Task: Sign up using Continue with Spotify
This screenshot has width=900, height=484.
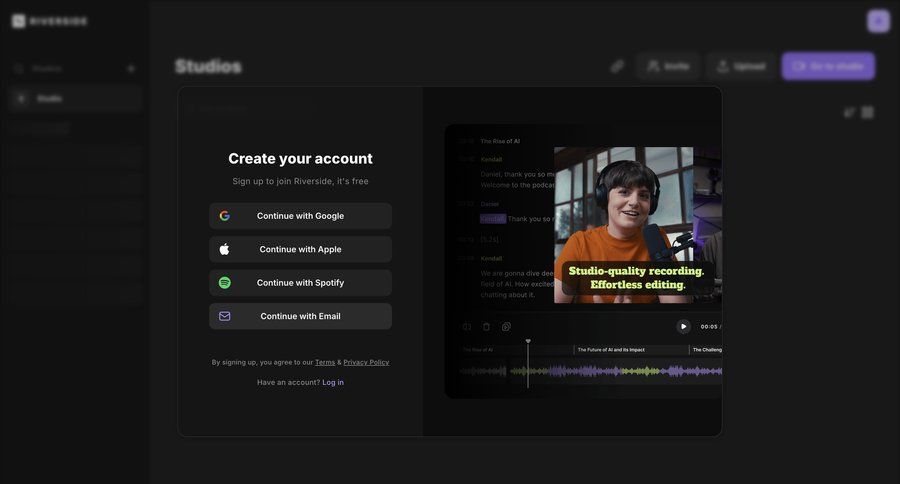Action: (x=300, y=282)
